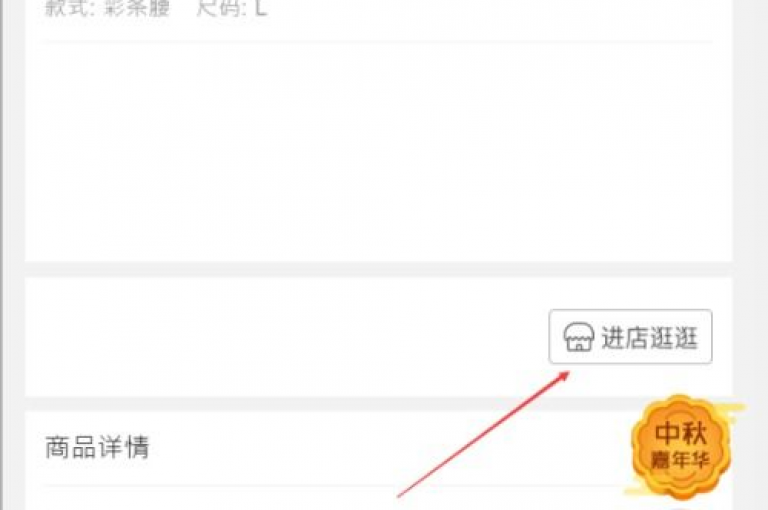Click gray gap above 商品详情 card
The image size is (768, 510).
click(378, 404)
